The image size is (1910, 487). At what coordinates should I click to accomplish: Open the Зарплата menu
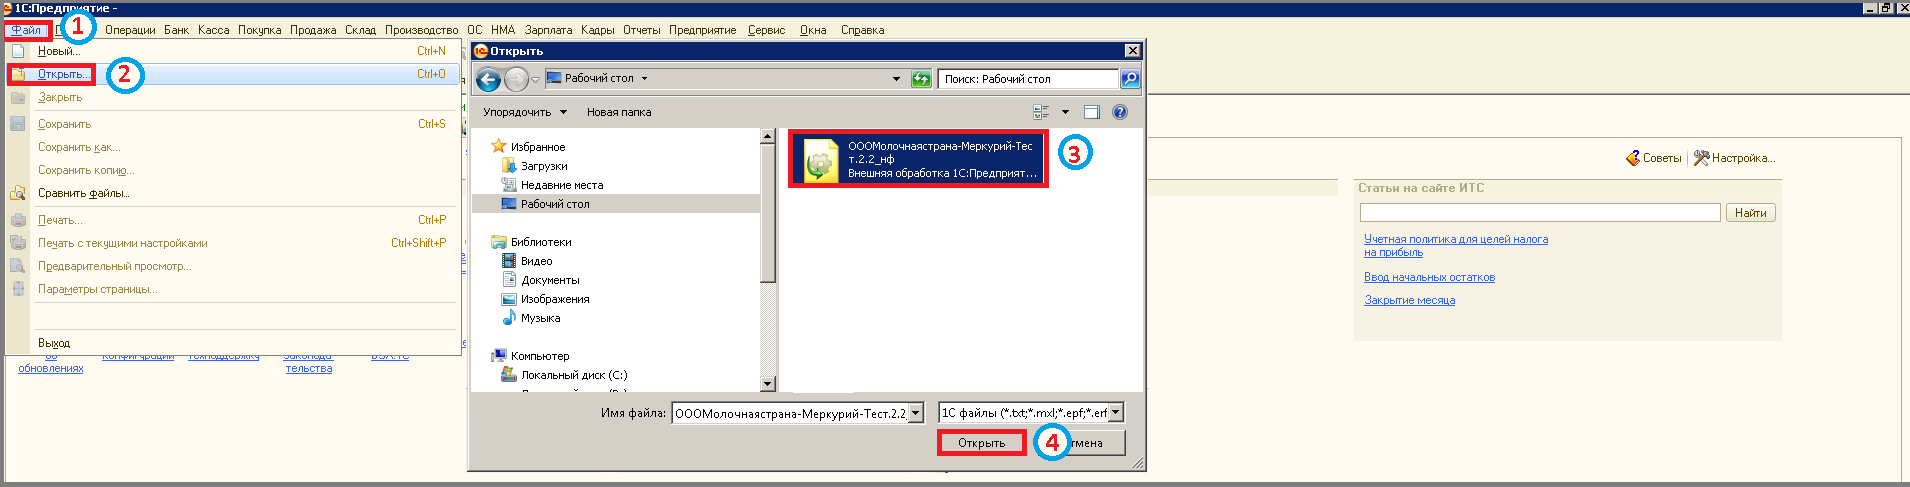click(x=548, y=30)
